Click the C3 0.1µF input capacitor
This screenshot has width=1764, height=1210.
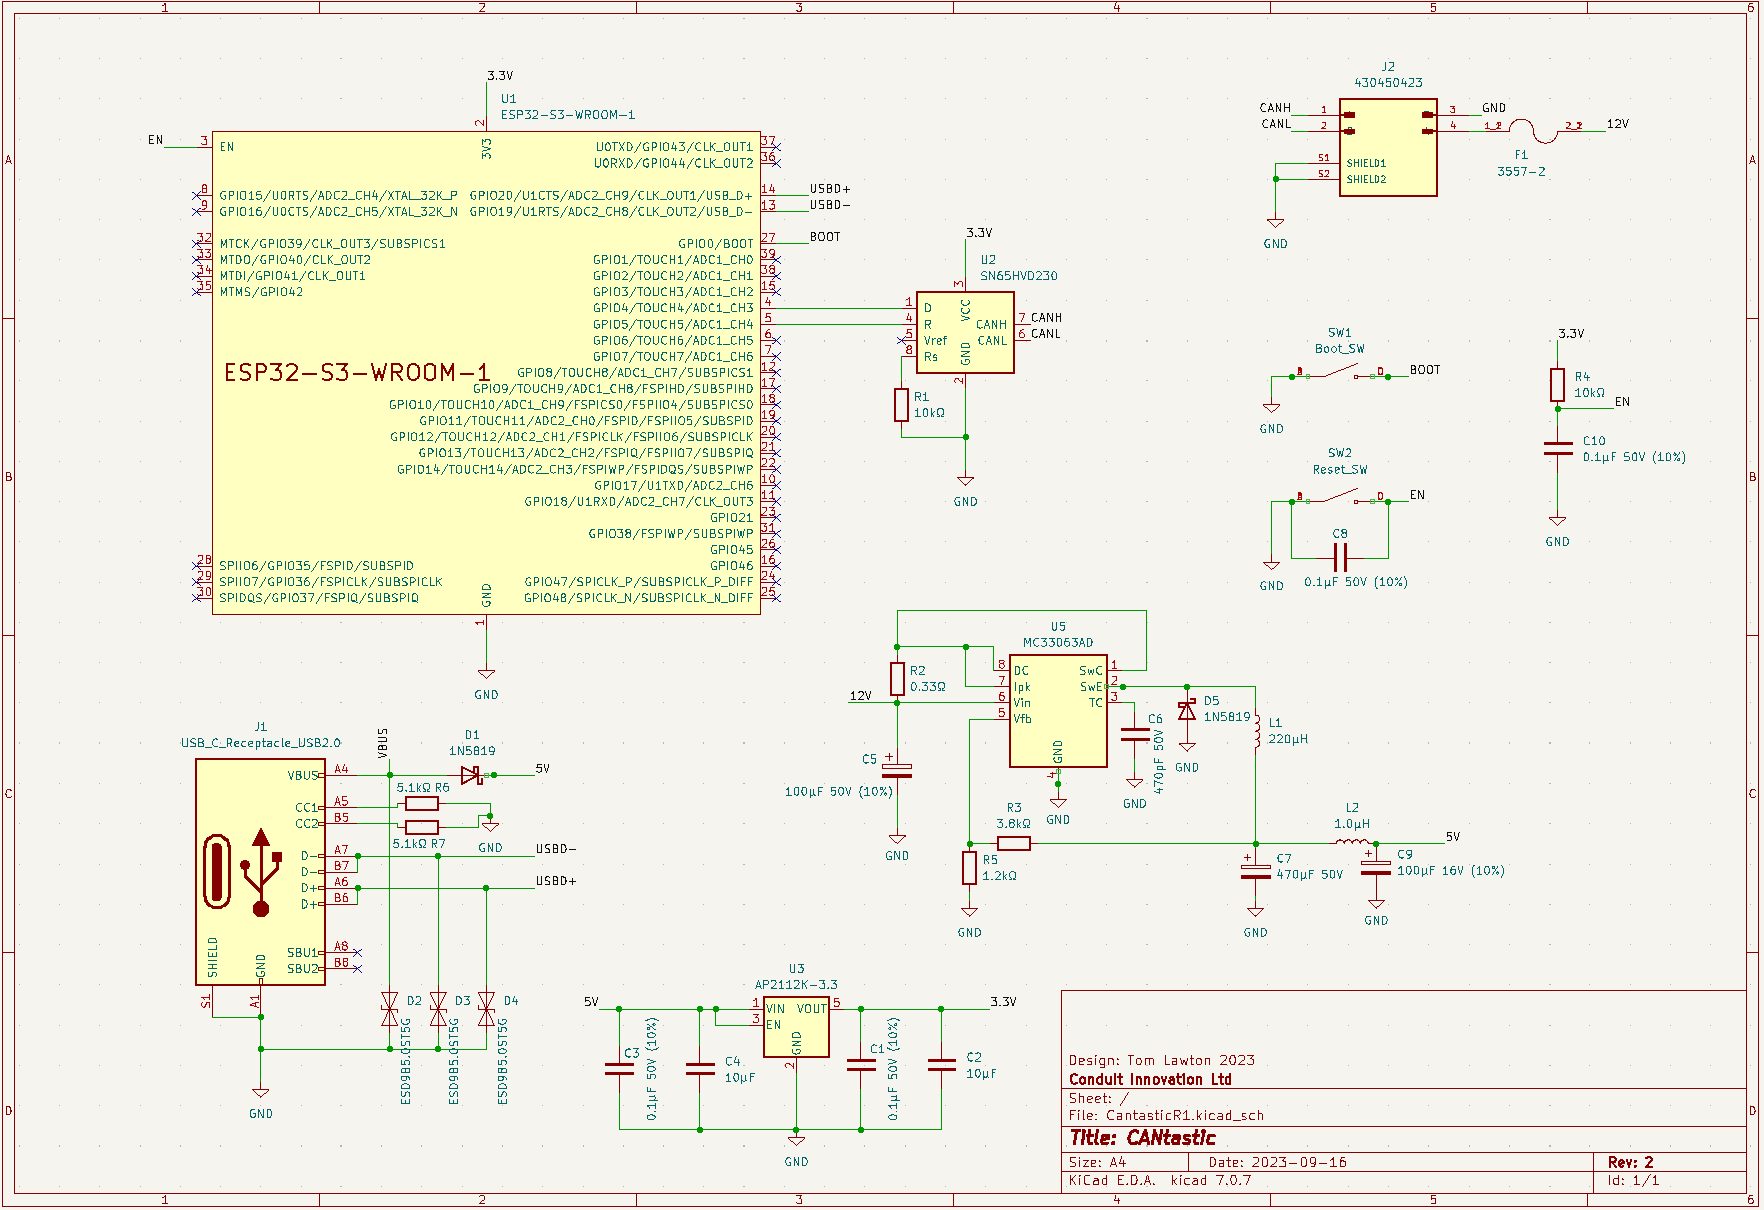coord(619,1068)
